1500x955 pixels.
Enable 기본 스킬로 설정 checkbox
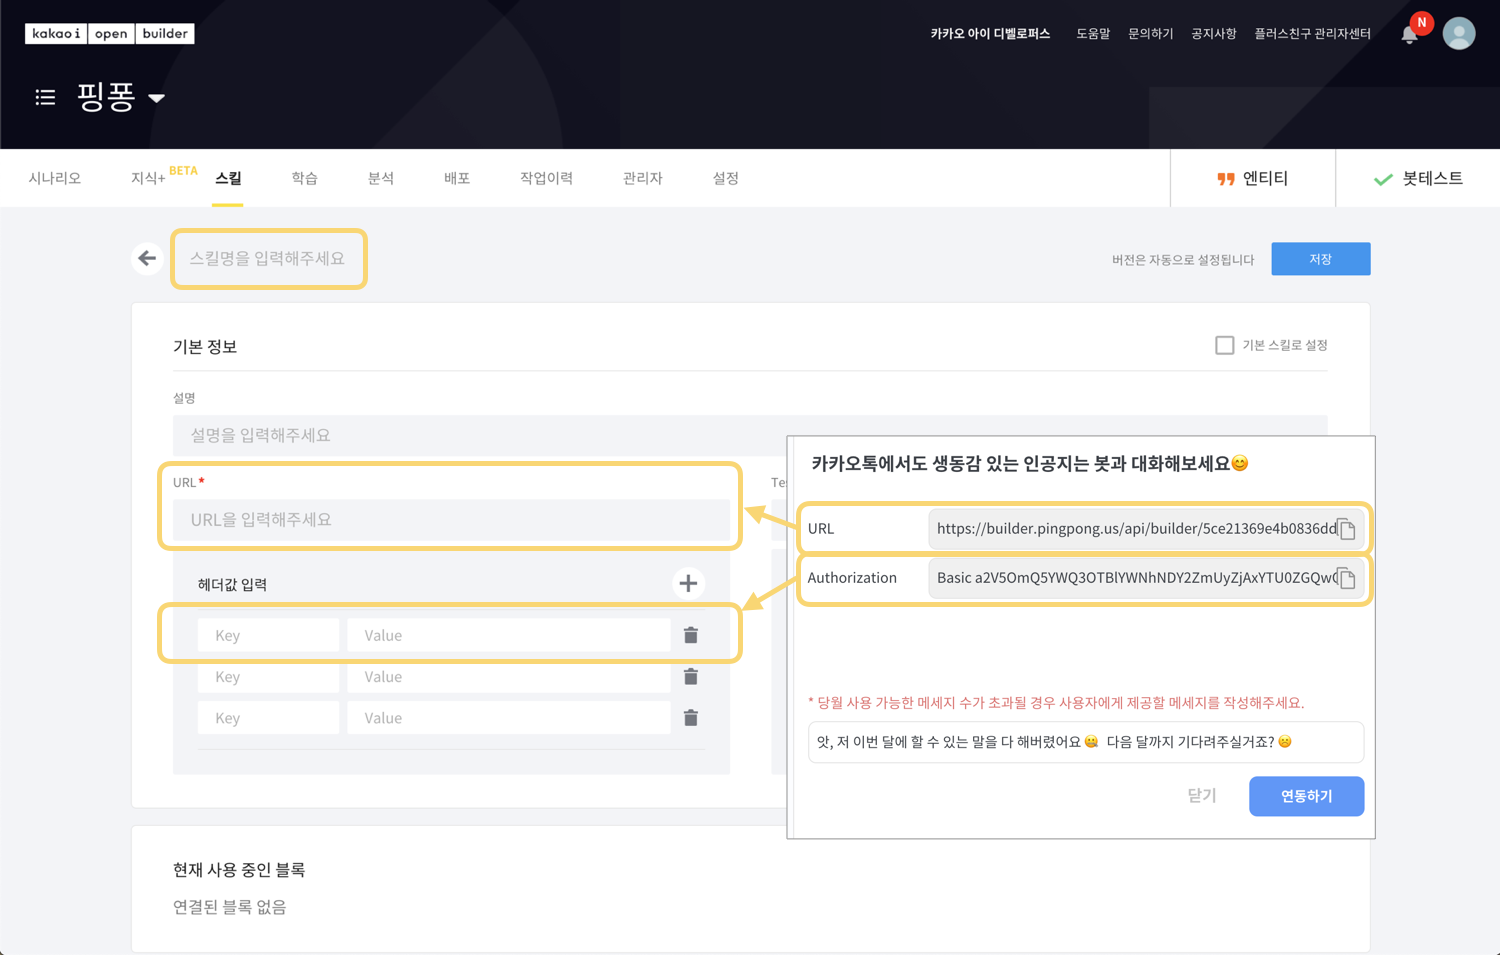coord(1224,345)
